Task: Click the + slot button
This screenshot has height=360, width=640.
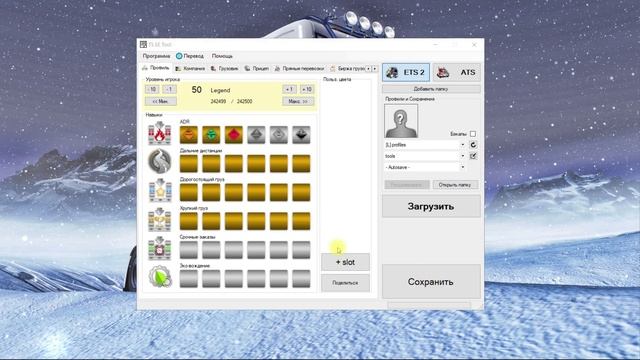Action: click(345, 262)
